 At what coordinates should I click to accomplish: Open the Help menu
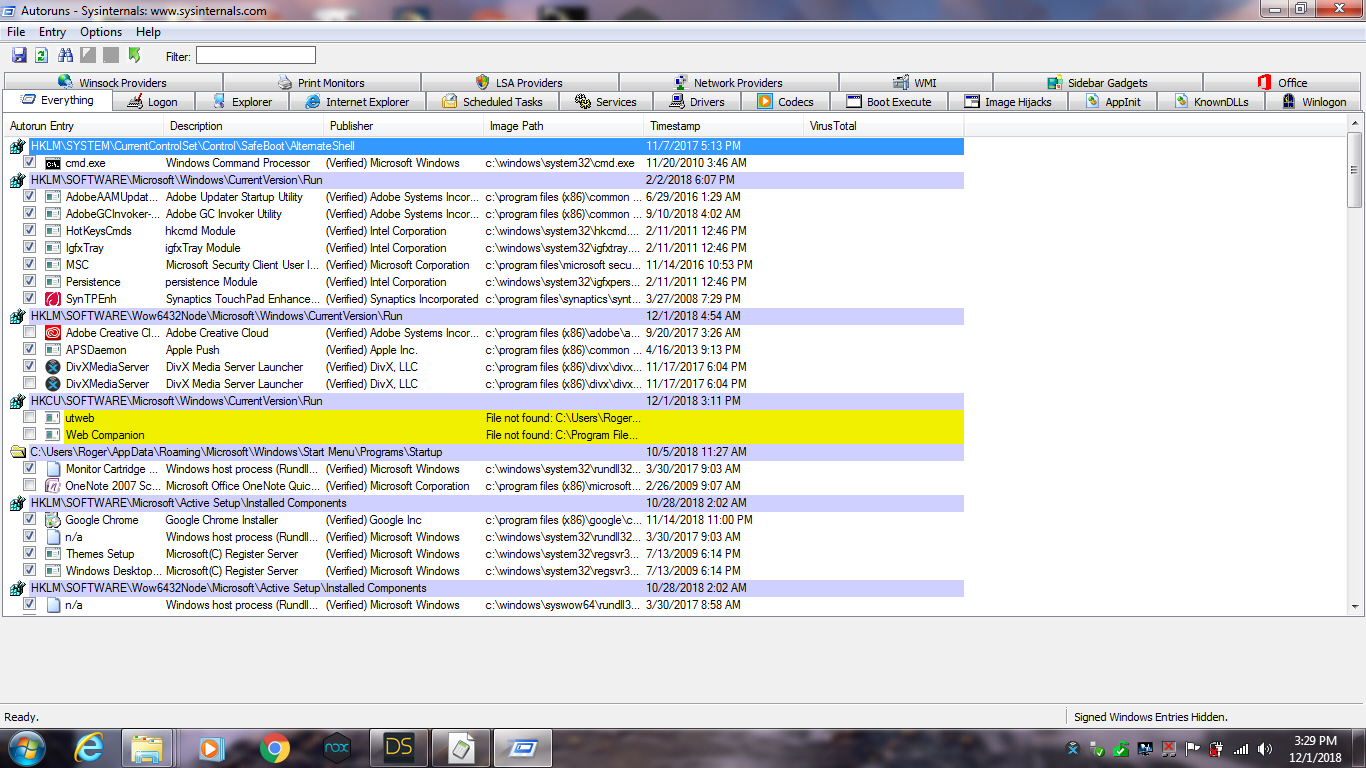pos(148,32)
